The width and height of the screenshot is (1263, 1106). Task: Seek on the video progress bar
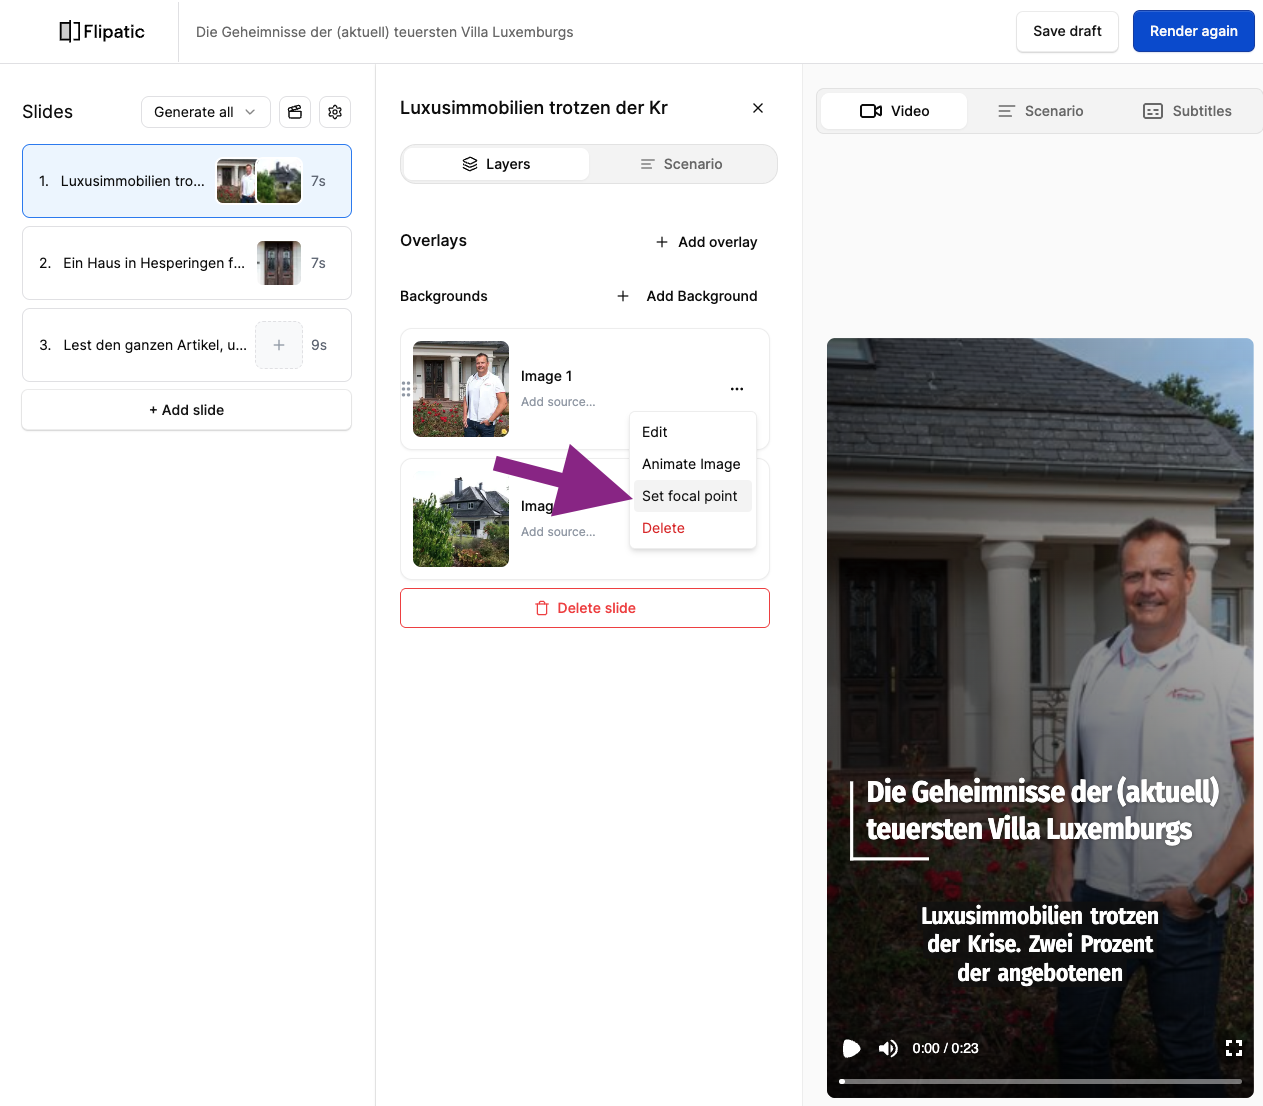click(x=1040, y=1081)
